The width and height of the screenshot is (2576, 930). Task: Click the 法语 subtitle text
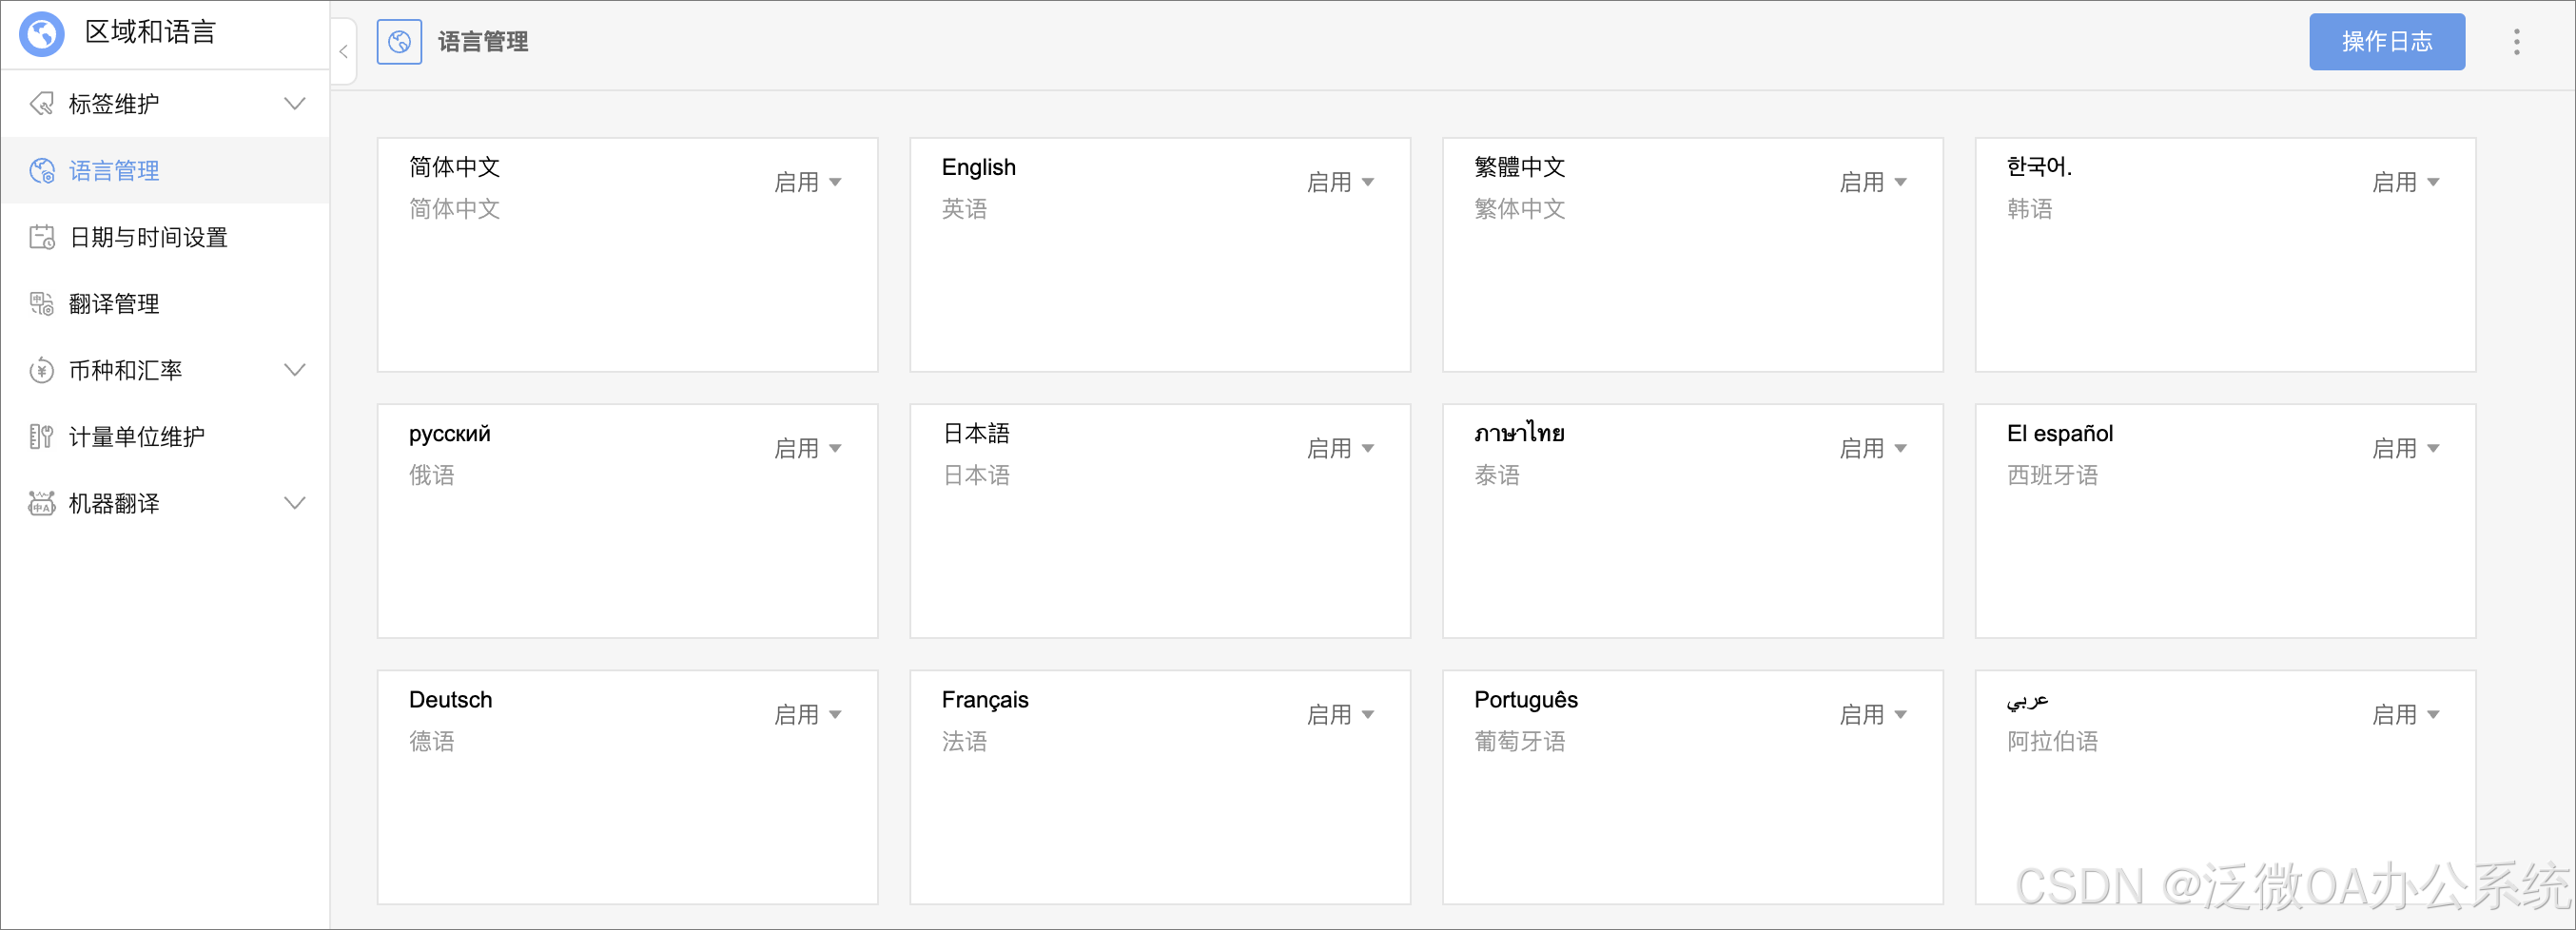point(965,741)
